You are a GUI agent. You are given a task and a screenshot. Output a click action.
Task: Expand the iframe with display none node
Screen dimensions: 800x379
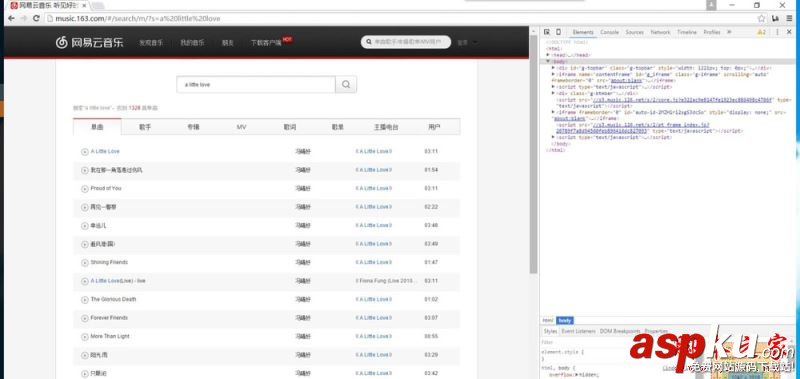pos(554,112)
